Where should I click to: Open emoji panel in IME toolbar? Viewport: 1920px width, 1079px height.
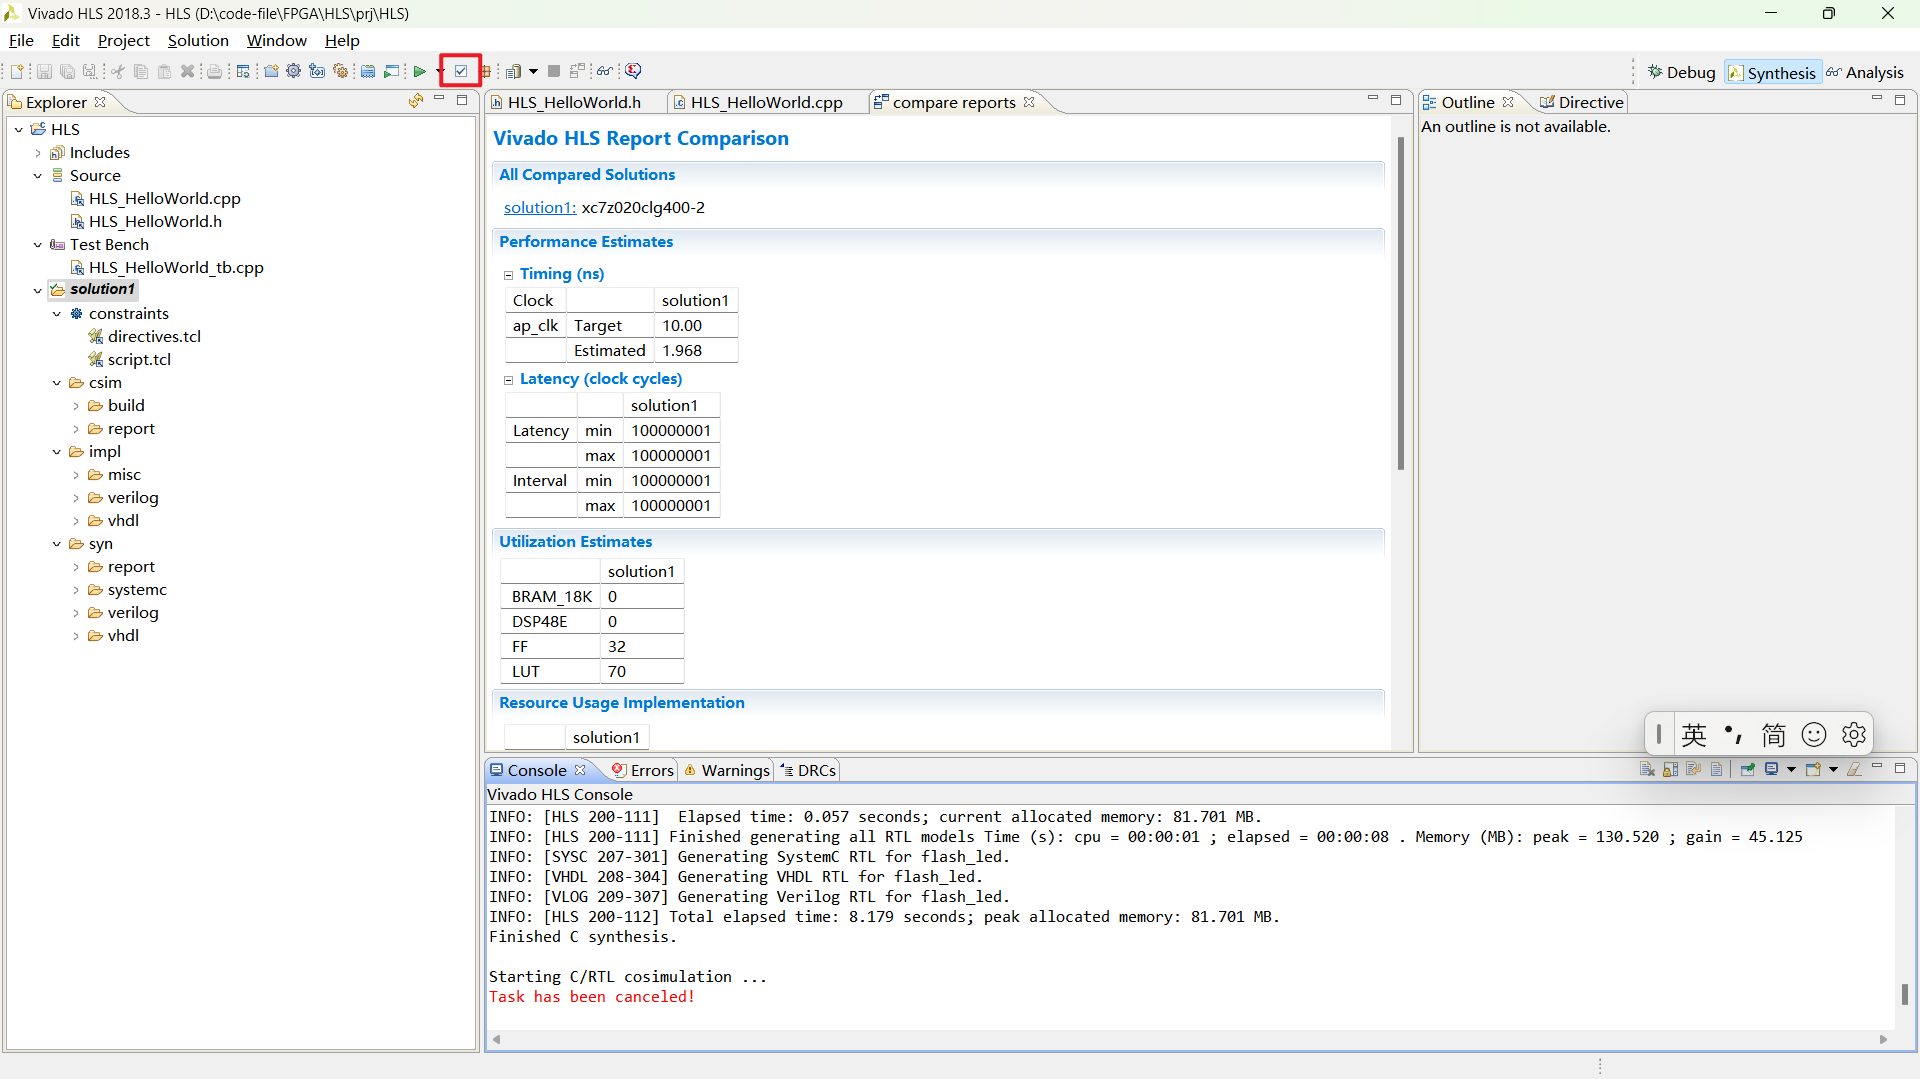click(1814, 735)
